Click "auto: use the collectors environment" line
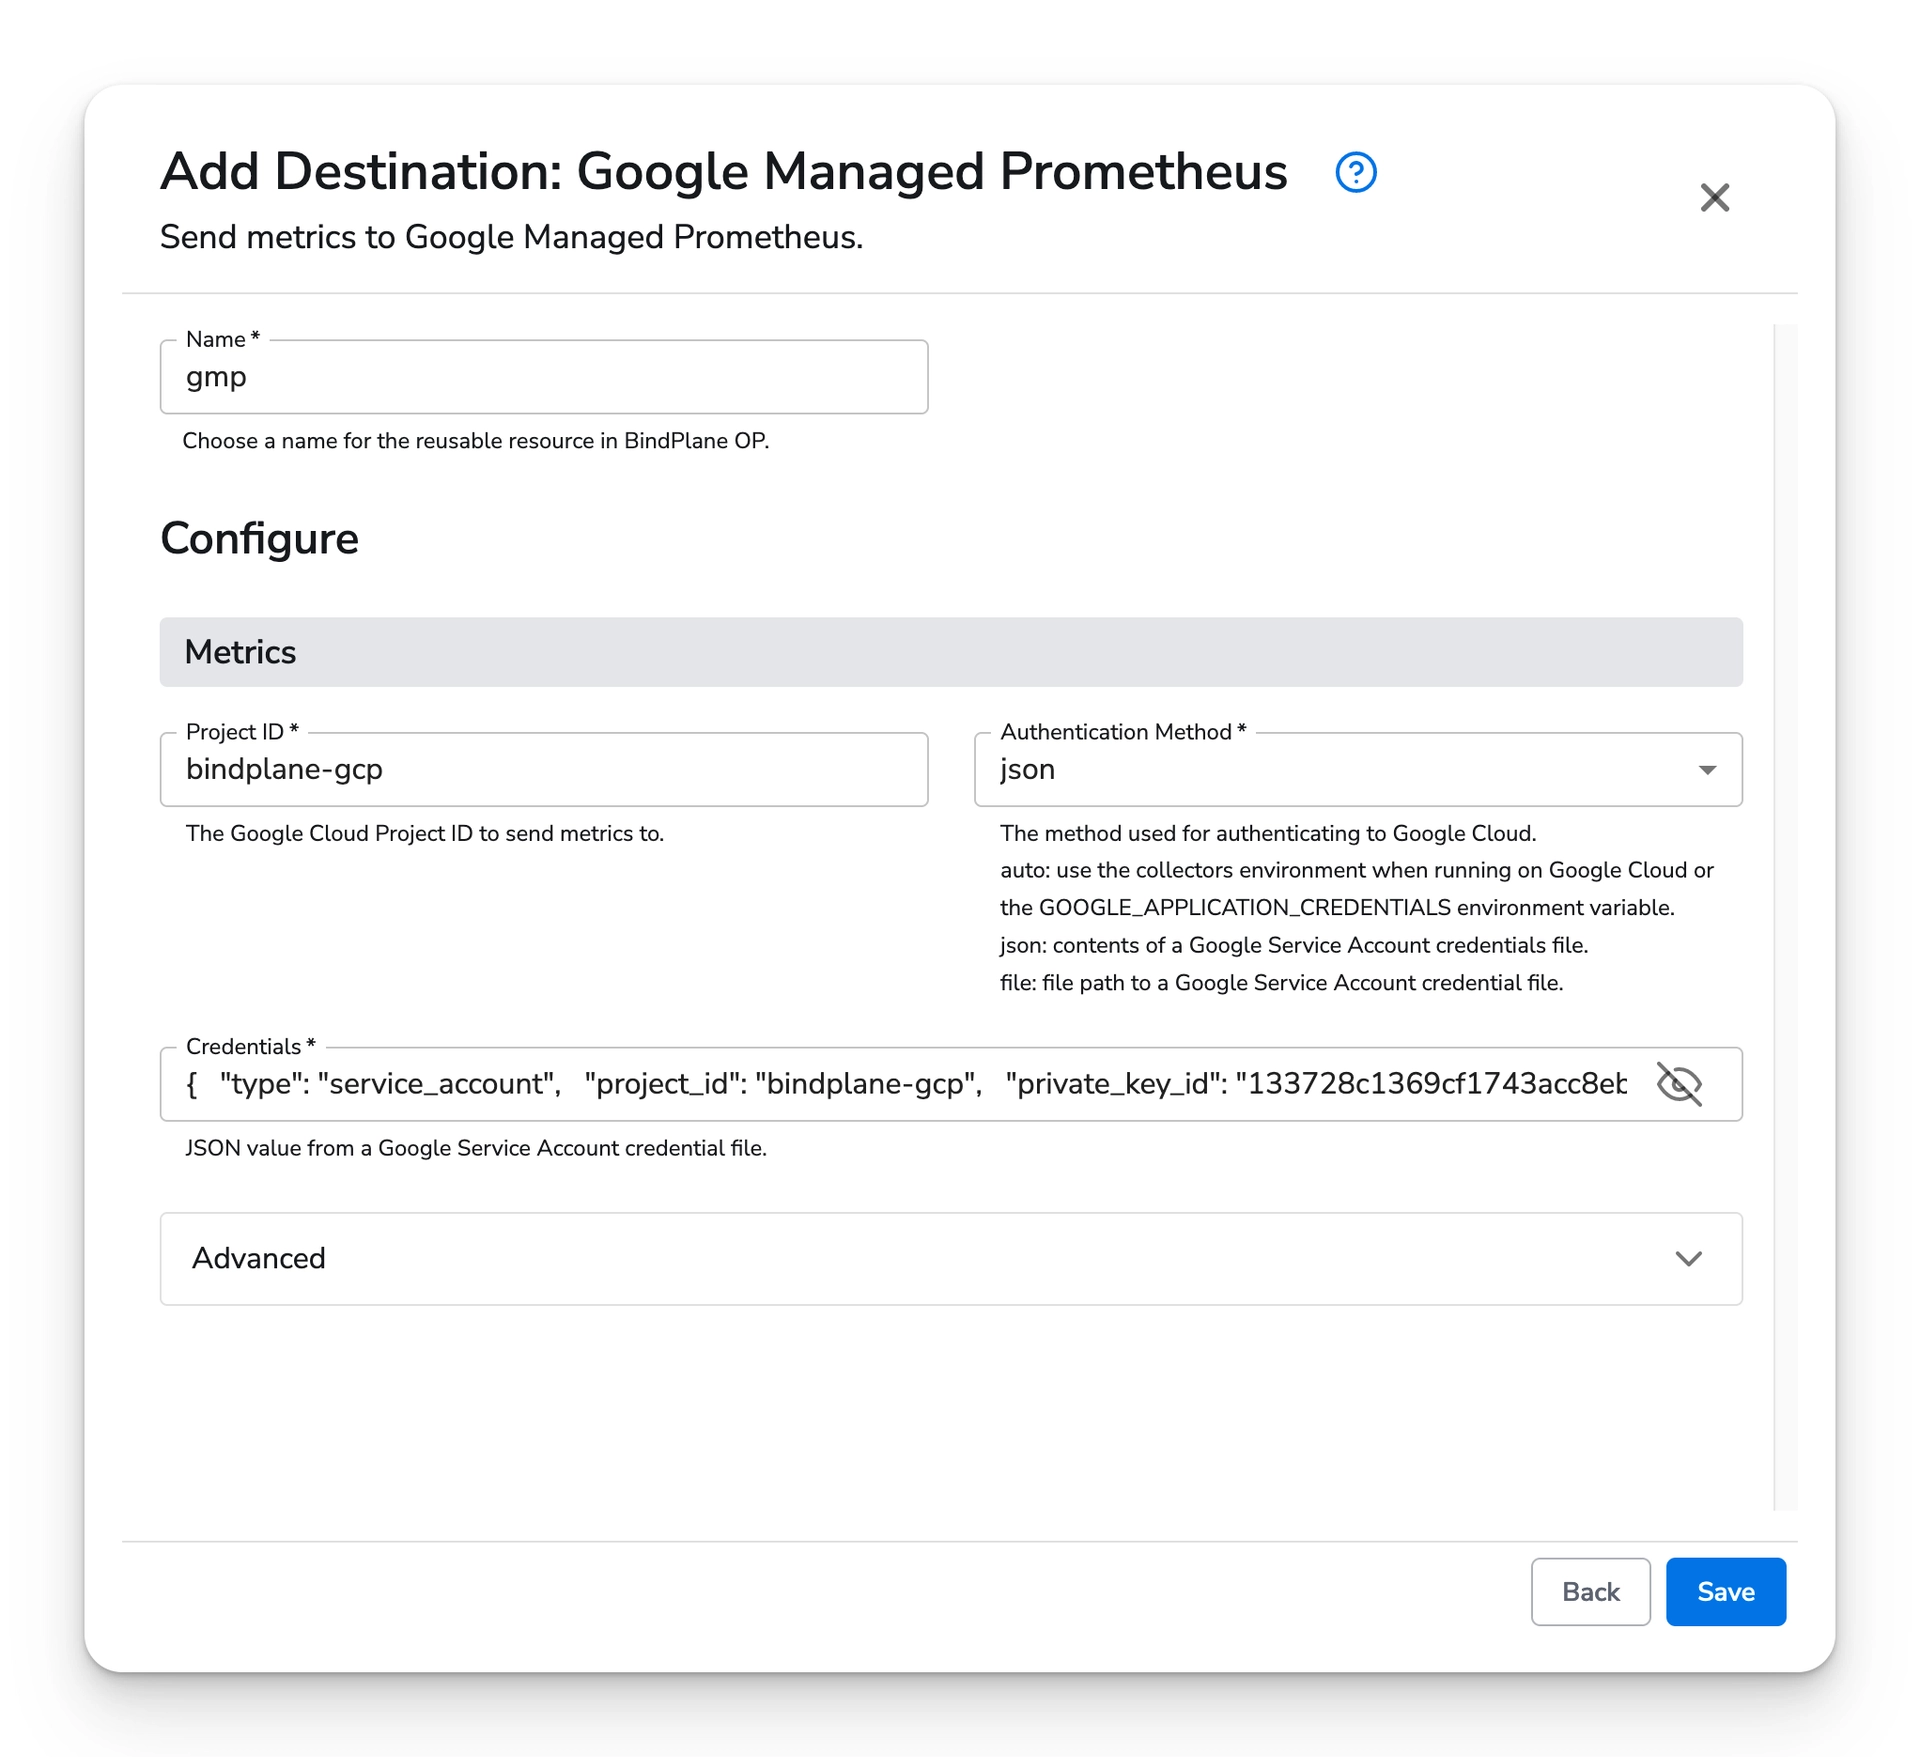The width and height of the screenshot is (1920, 1757). click(x=1357, y=870)
